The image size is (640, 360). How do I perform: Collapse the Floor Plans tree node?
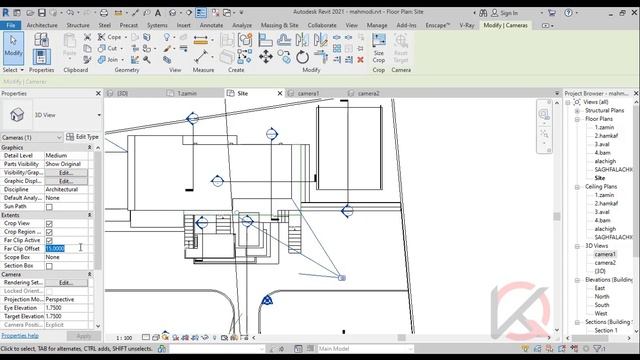click(x=577, y=119)
